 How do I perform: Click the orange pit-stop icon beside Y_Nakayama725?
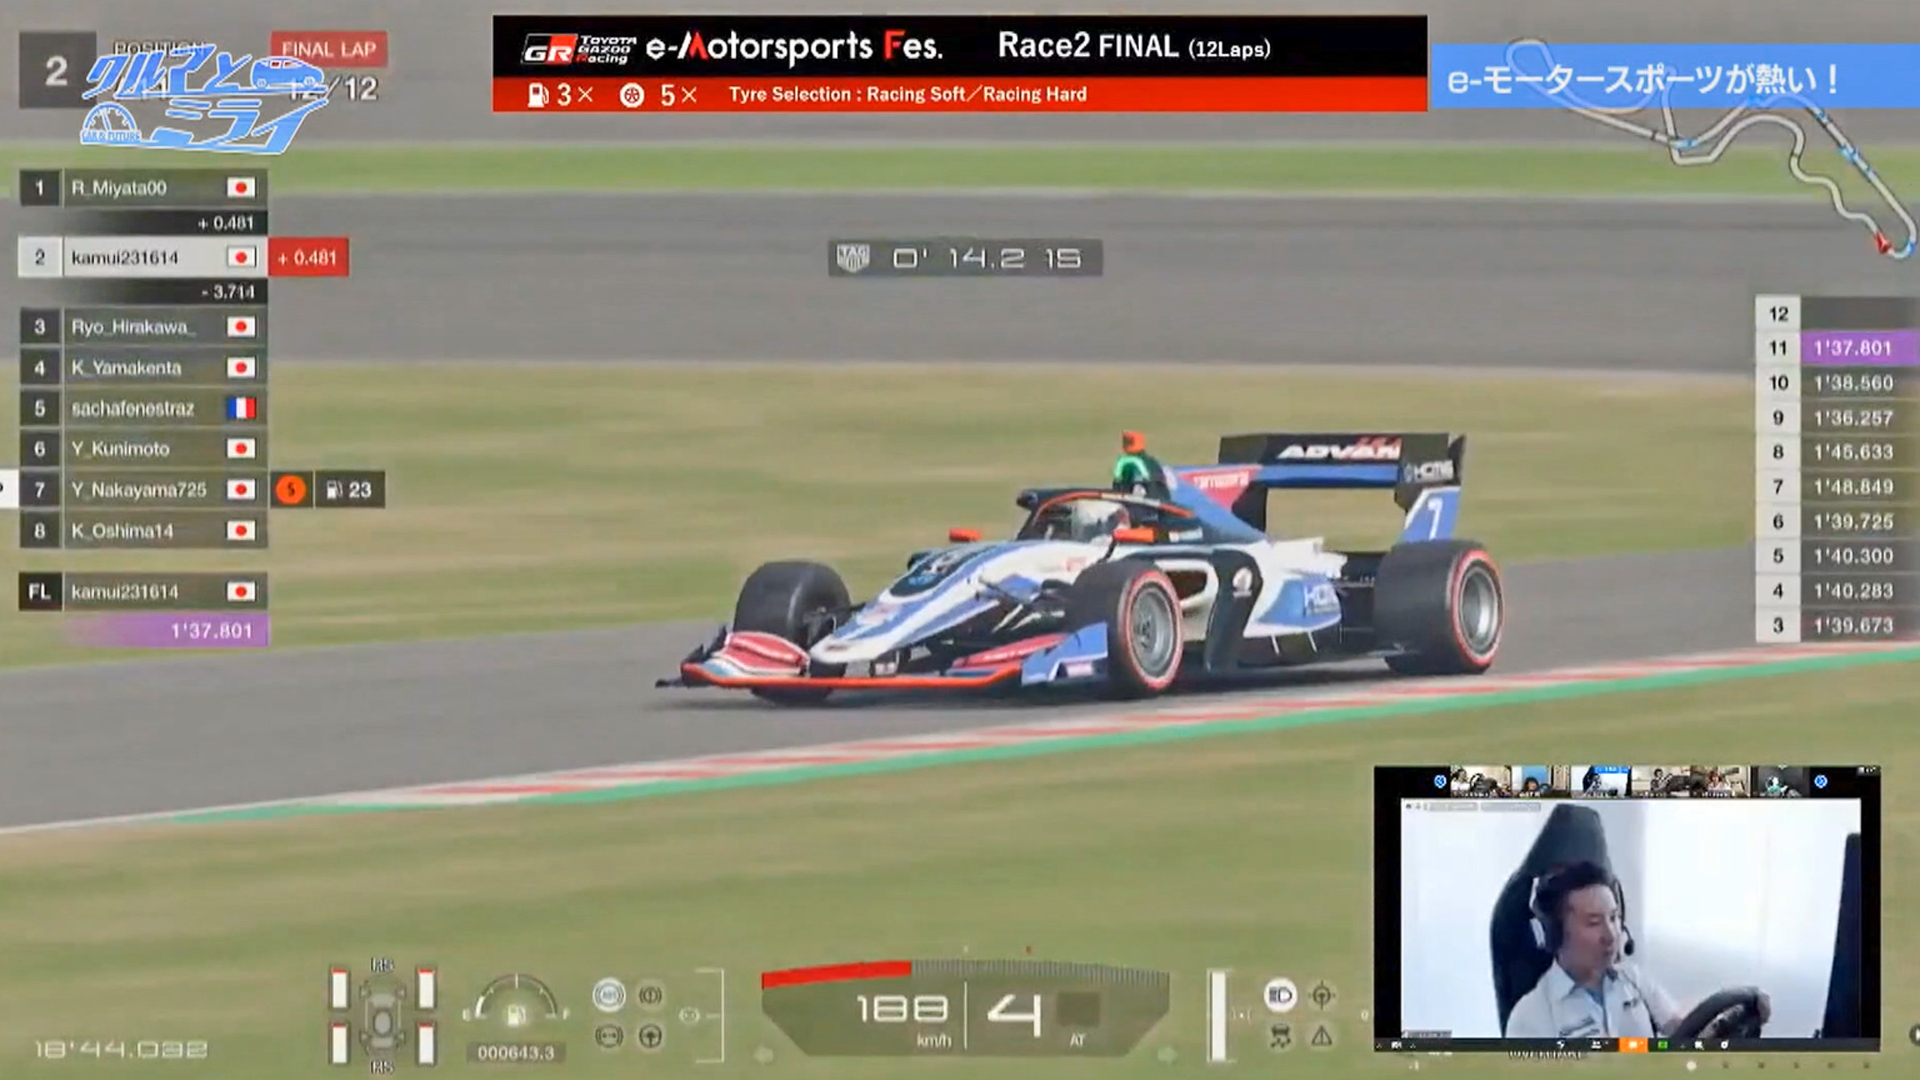click(x=291, y=490)
